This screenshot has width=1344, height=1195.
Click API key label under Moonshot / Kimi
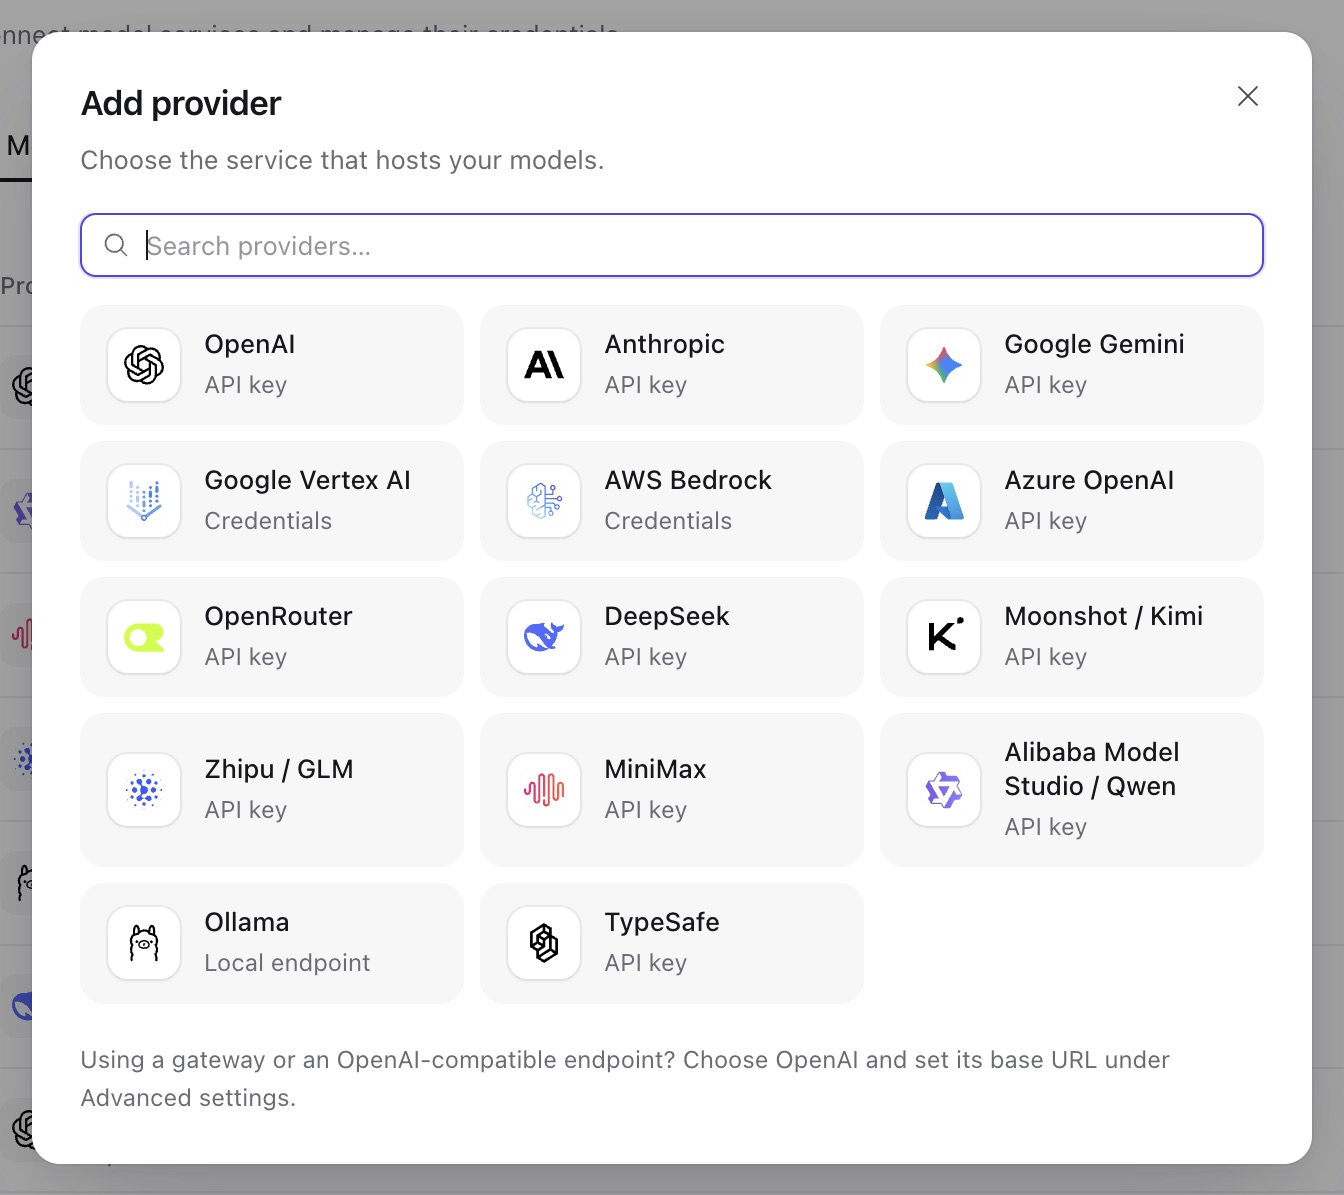tap(1046, 657)
